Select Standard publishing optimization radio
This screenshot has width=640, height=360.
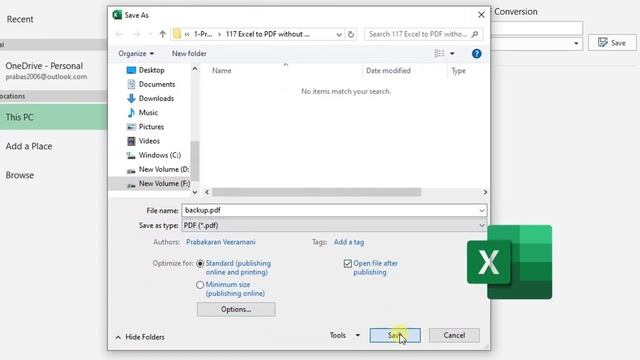[x=200, y=264]
